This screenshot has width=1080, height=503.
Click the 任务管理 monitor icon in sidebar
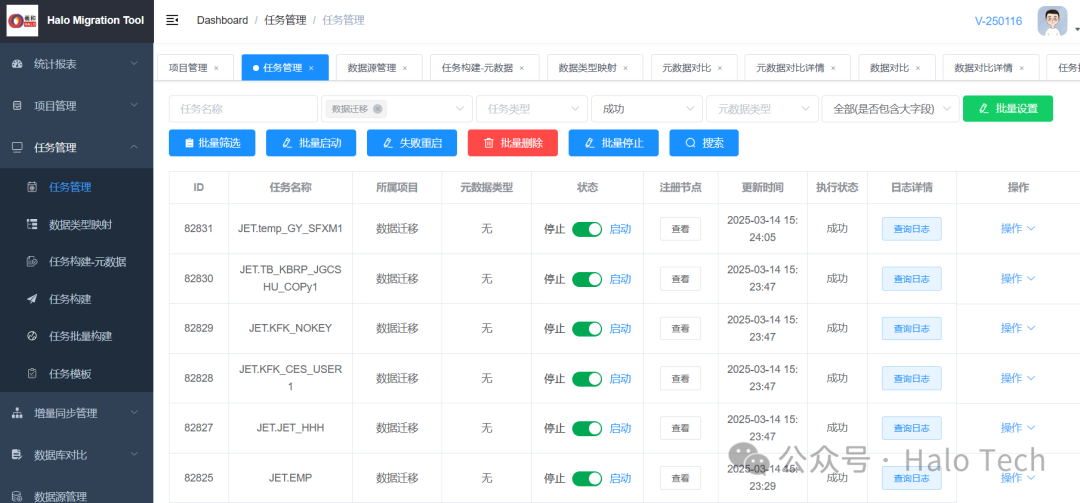[x=17, y=147]
